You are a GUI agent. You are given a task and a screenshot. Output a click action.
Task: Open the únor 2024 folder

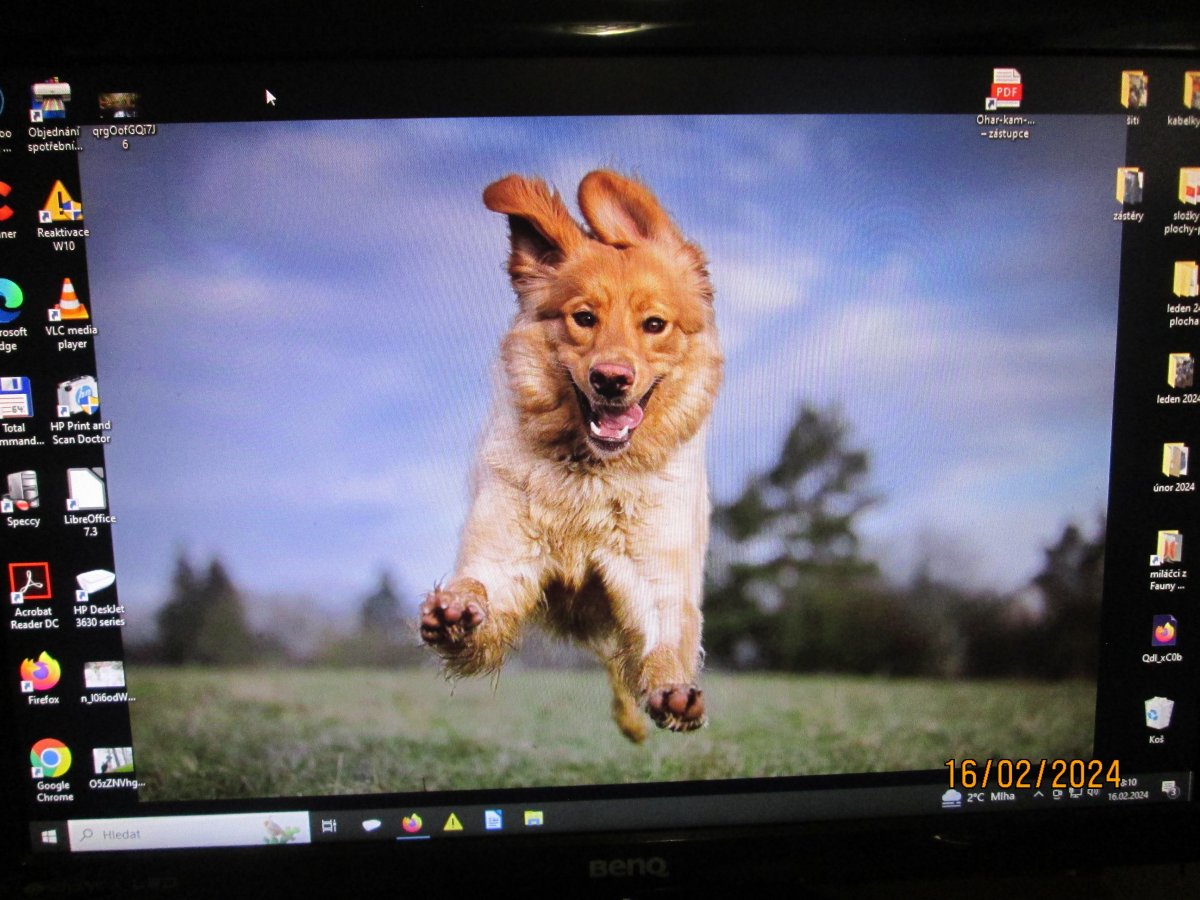[1174, 461]
